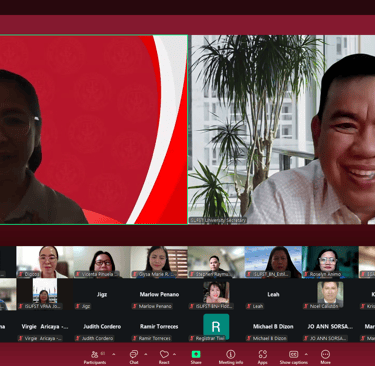The height and width of the screenshot is (366, 375).
Task: Click muted mic icon on Noel Caliston label
Action: point(306,306)
